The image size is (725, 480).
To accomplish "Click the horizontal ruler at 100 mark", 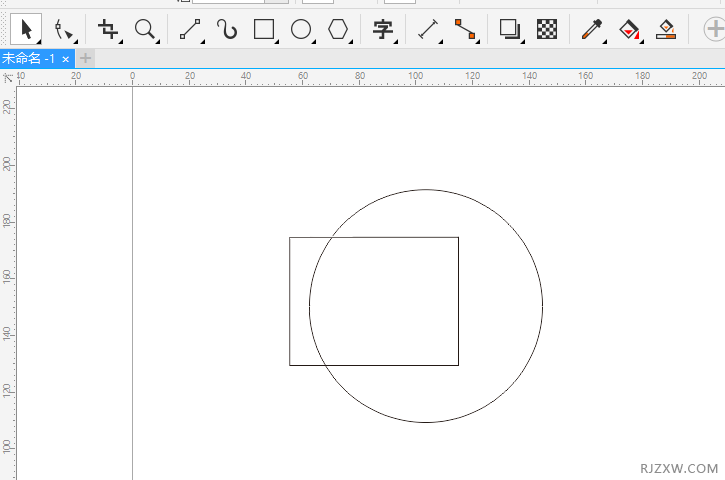I will point(415,77).
